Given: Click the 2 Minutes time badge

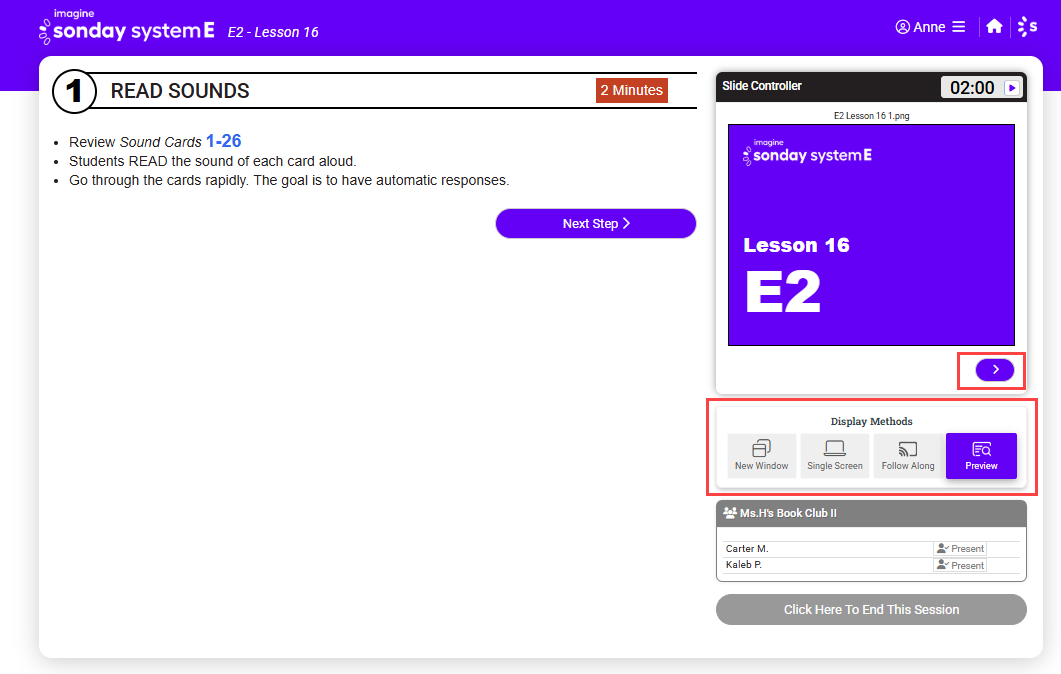Looking at the screenshot, I should [x=631, y=90].
